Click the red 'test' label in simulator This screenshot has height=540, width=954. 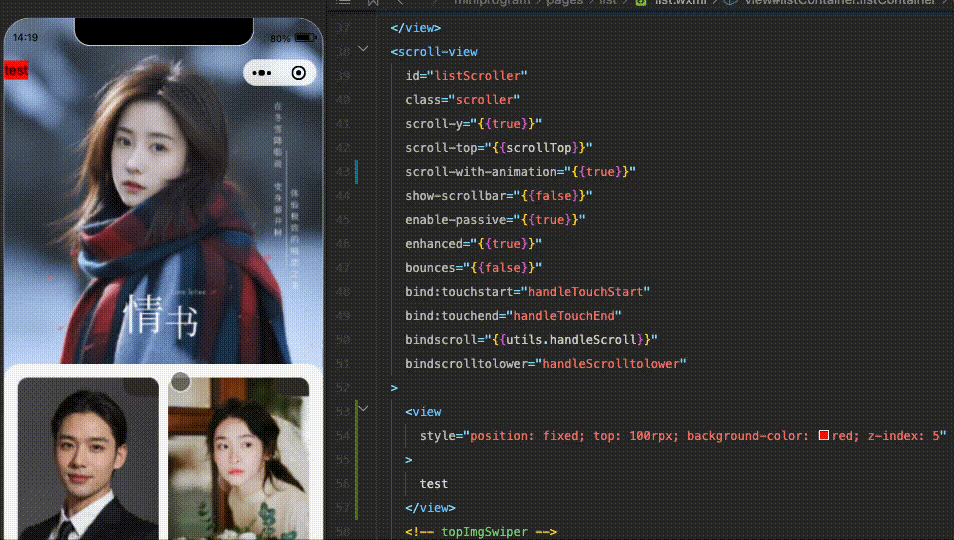16,71
